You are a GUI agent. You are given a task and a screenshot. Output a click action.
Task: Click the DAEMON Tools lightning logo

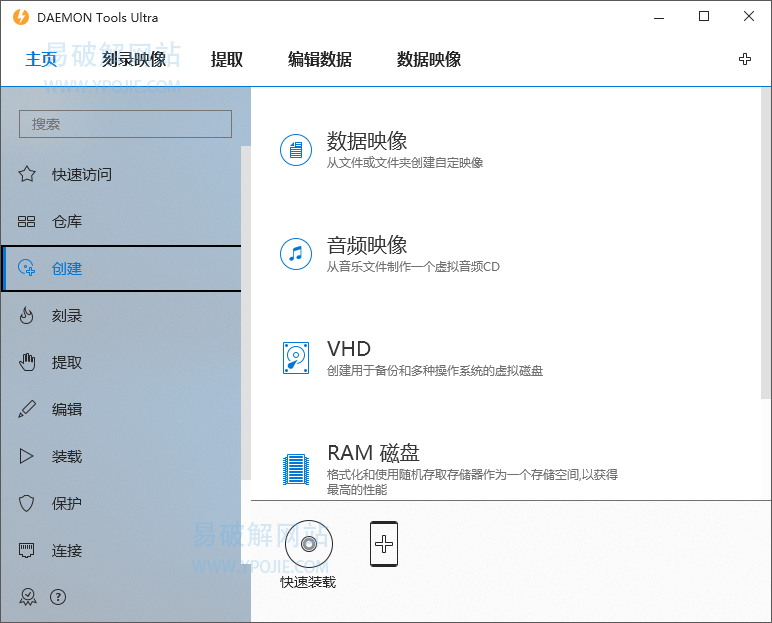click(21, 17)
